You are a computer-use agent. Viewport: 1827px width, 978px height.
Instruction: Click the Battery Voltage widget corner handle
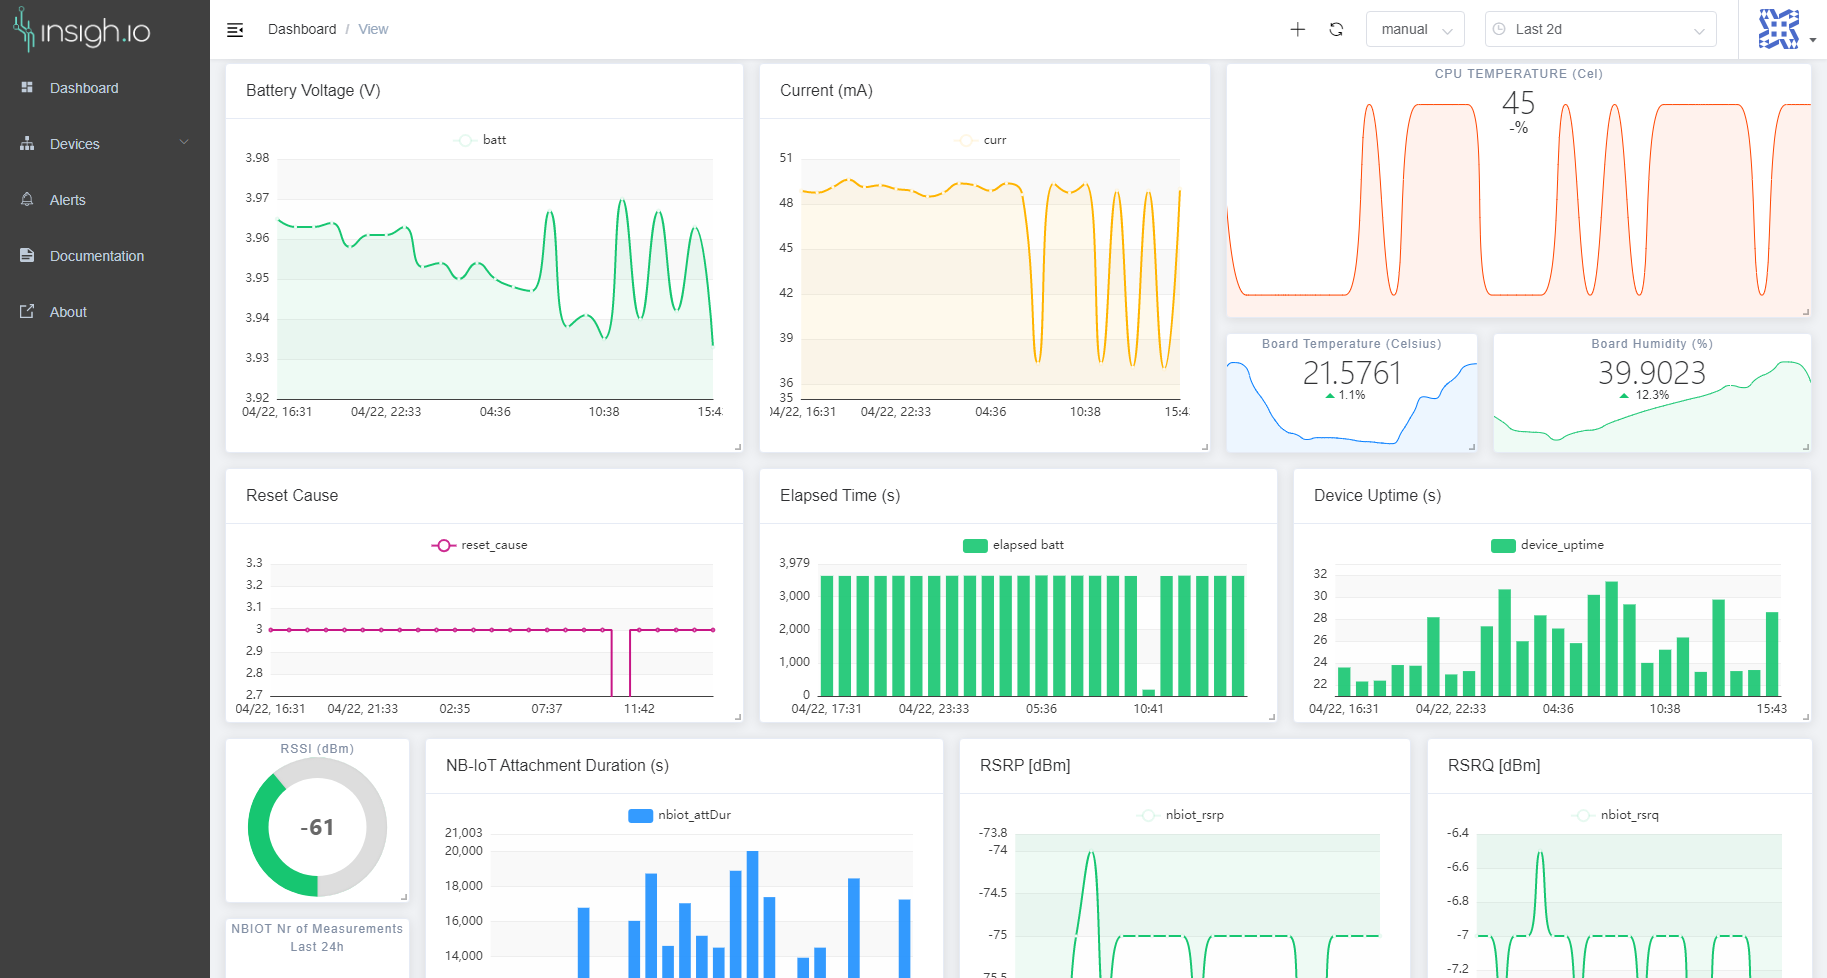point(738,447)
